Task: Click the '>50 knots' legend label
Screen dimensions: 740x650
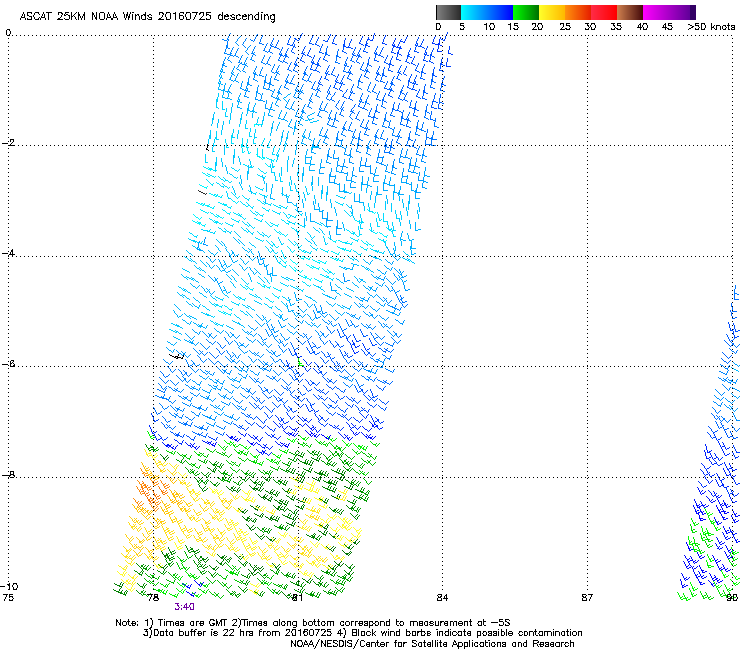Action: coord(711,27)
